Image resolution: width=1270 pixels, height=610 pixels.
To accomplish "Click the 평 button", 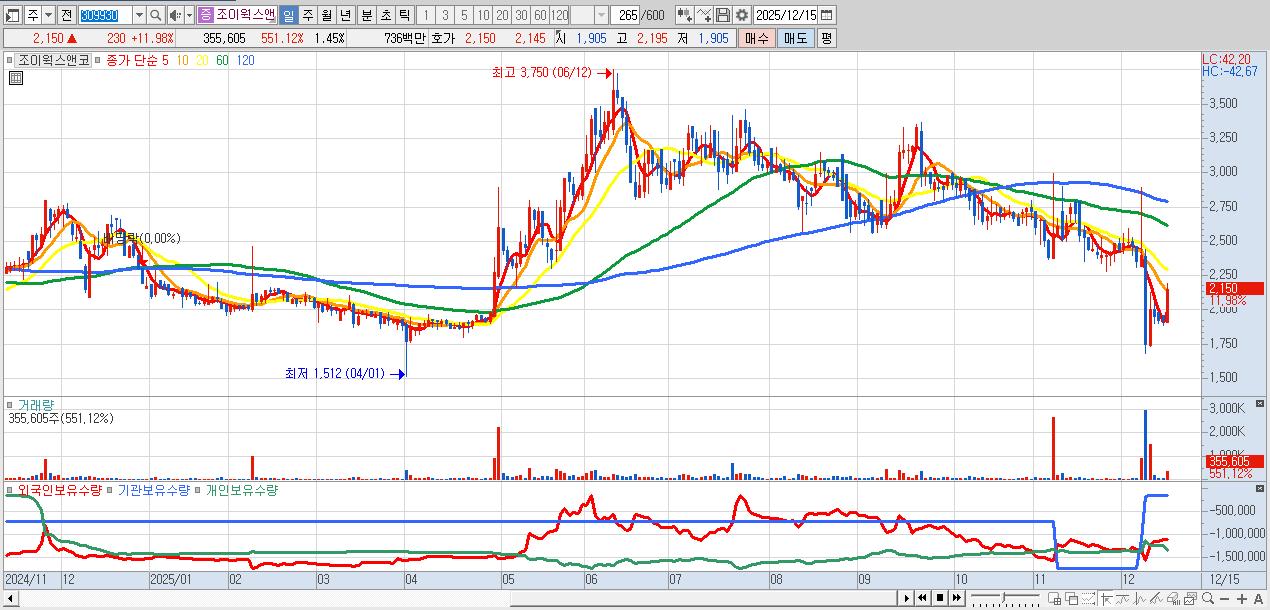I will pyautogui.click(x=826, y=38).
